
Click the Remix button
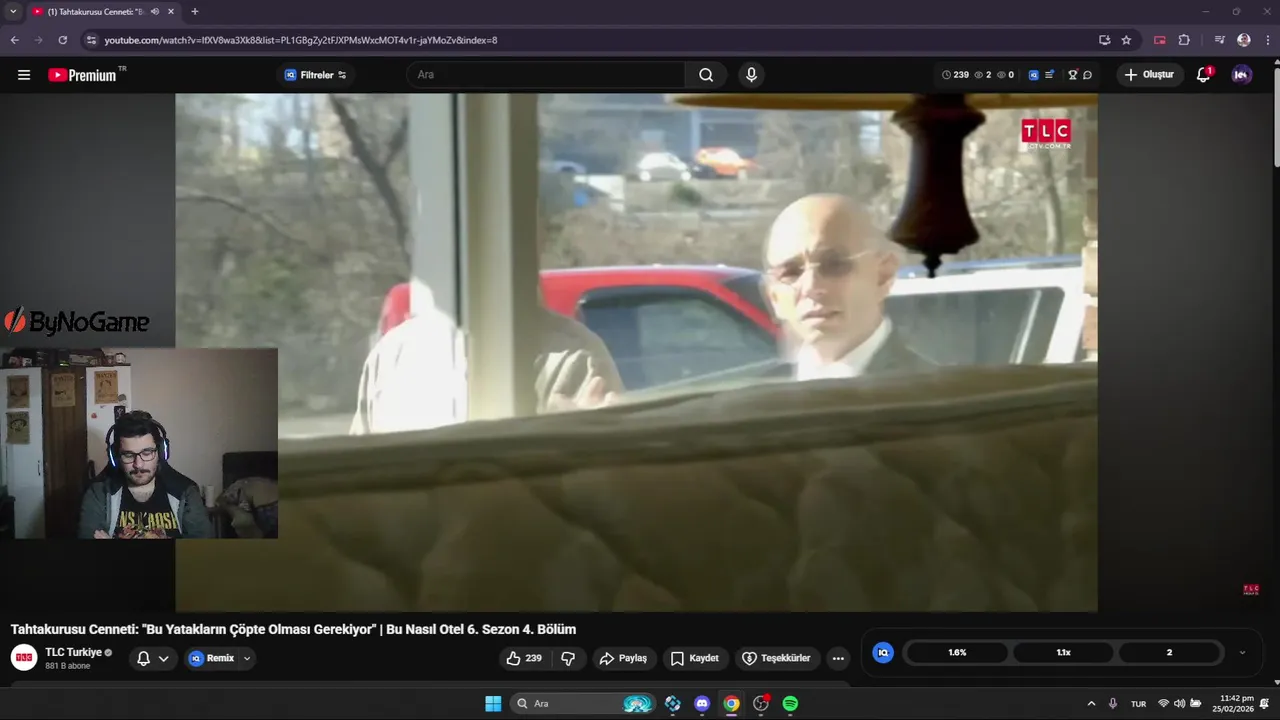(x=212, y=658)
